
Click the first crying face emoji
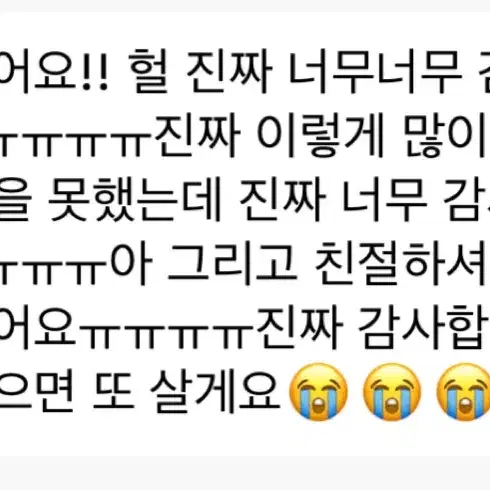click(318, 392)
